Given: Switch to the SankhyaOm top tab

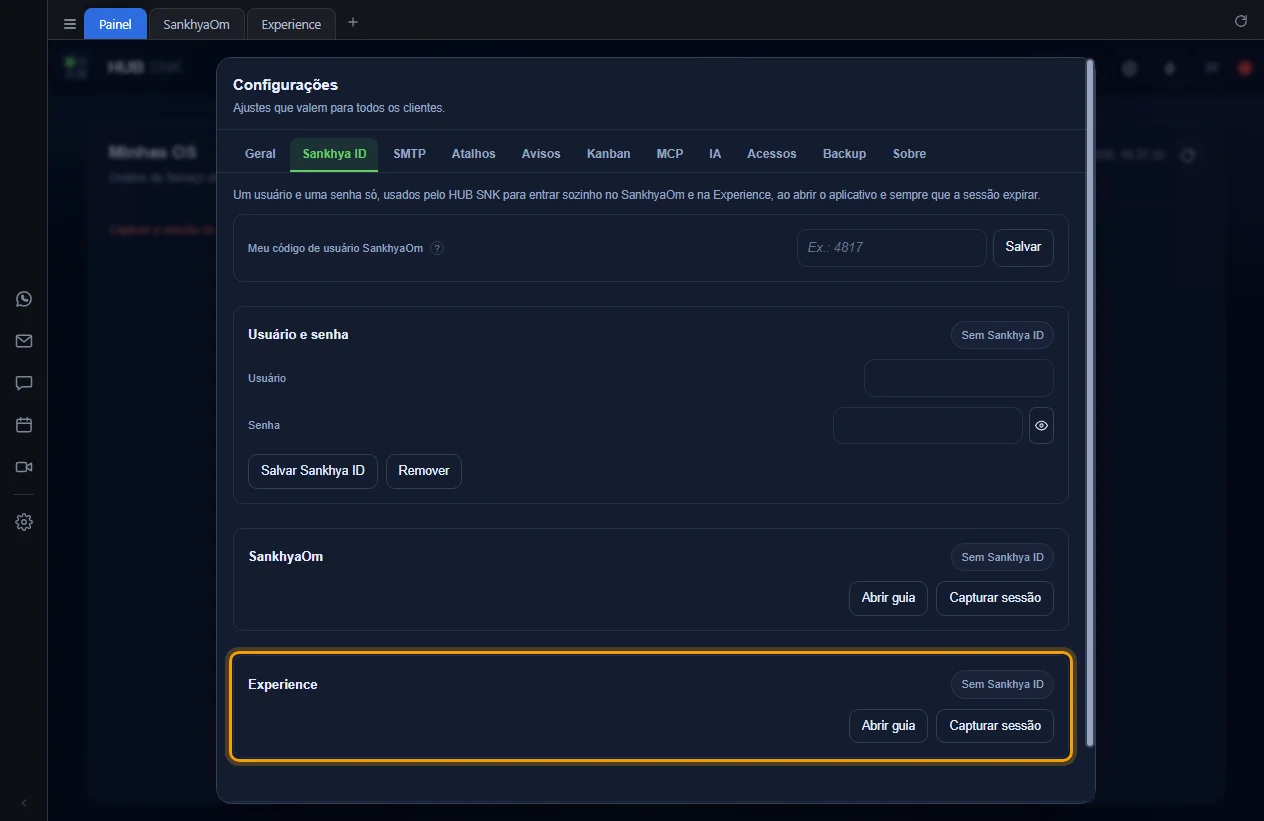Looking at the screenshot, I should (196, 24).
